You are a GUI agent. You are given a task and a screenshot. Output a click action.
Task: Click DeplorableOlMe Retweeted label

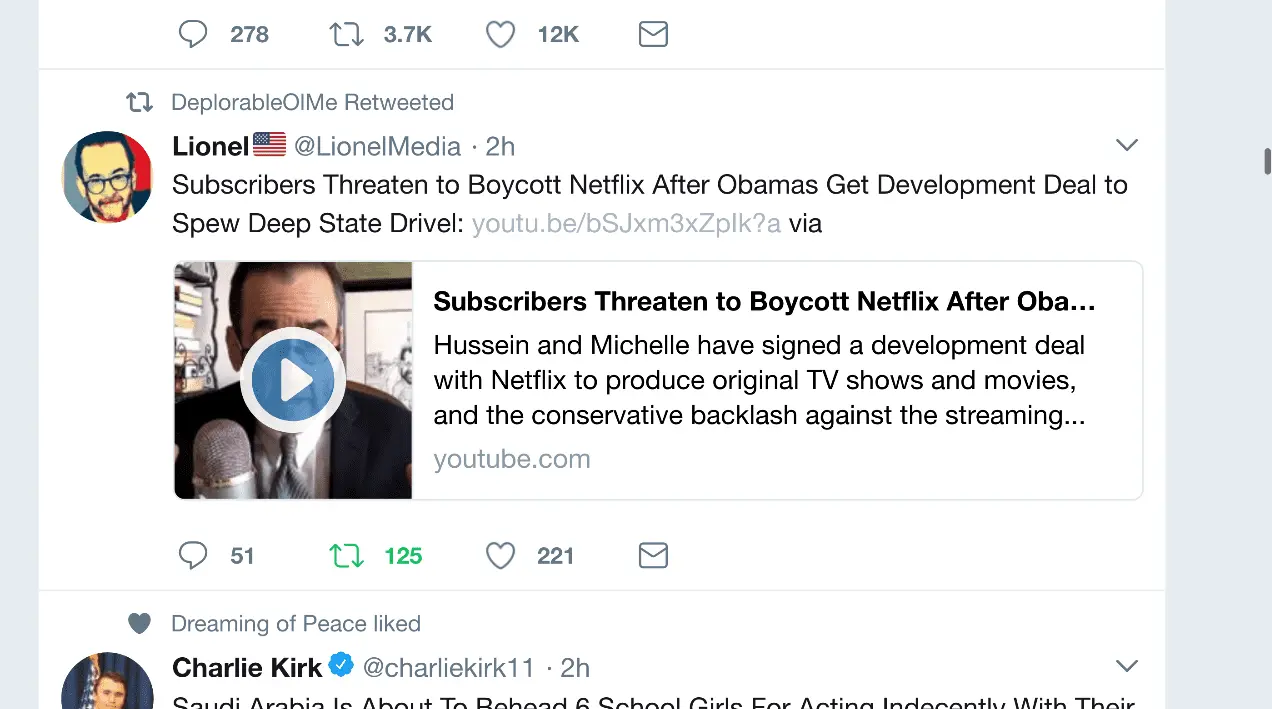(x=312, y=103)
